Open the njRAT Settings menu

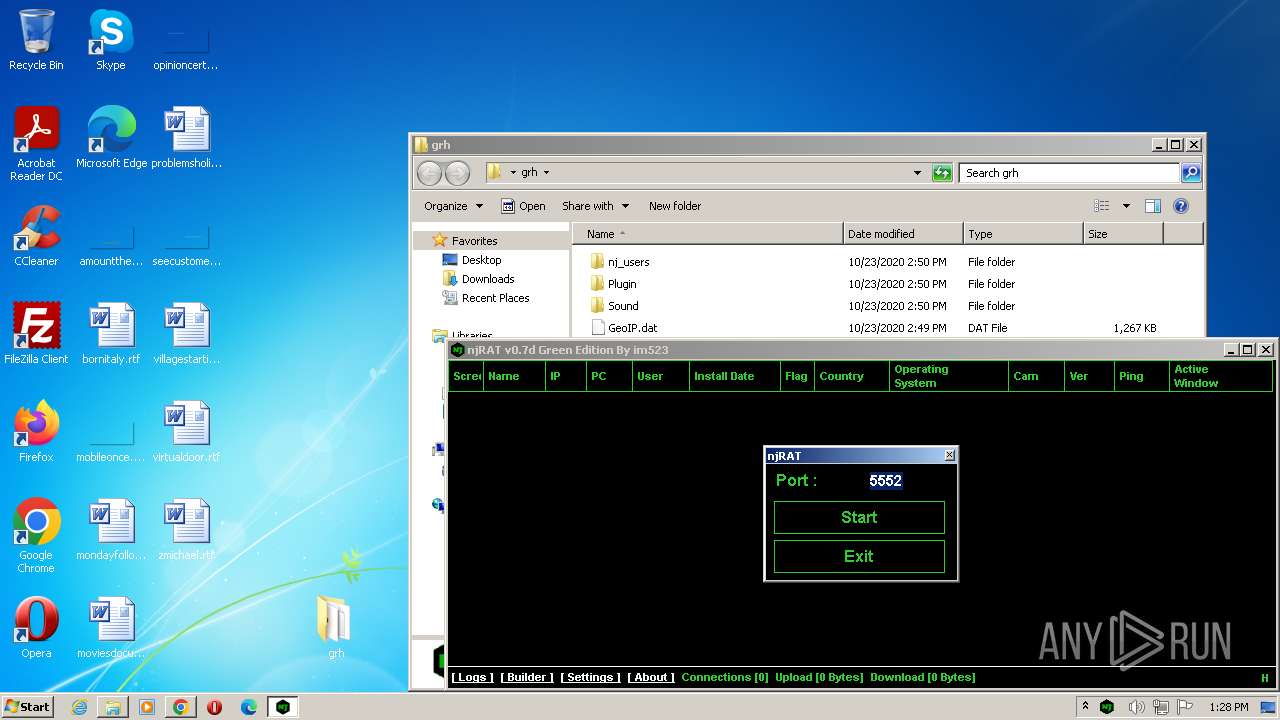click(590, 677)
